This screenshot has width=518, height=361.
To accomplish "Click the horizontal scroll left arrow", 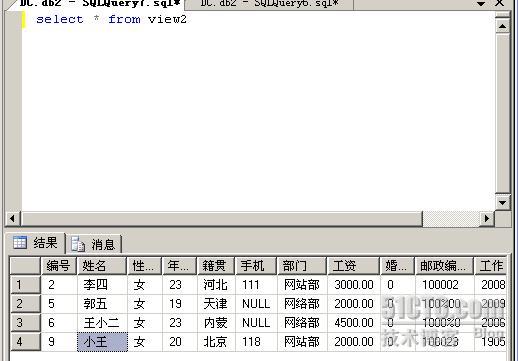I will [x=13, y=219].
